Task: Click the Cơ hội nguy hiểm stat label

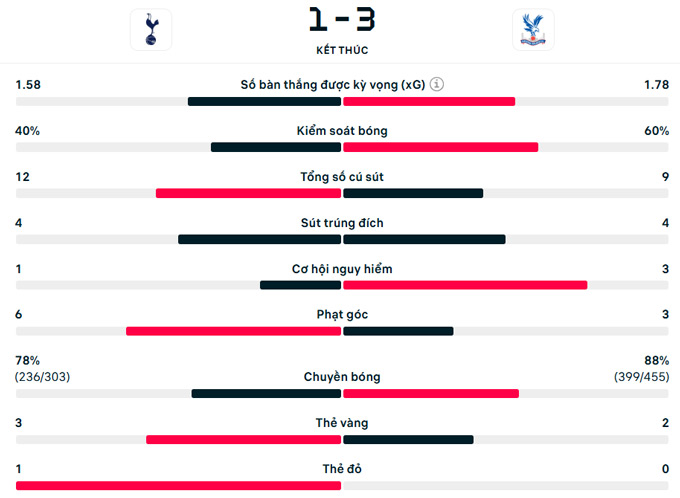Action: click(342, 269)
